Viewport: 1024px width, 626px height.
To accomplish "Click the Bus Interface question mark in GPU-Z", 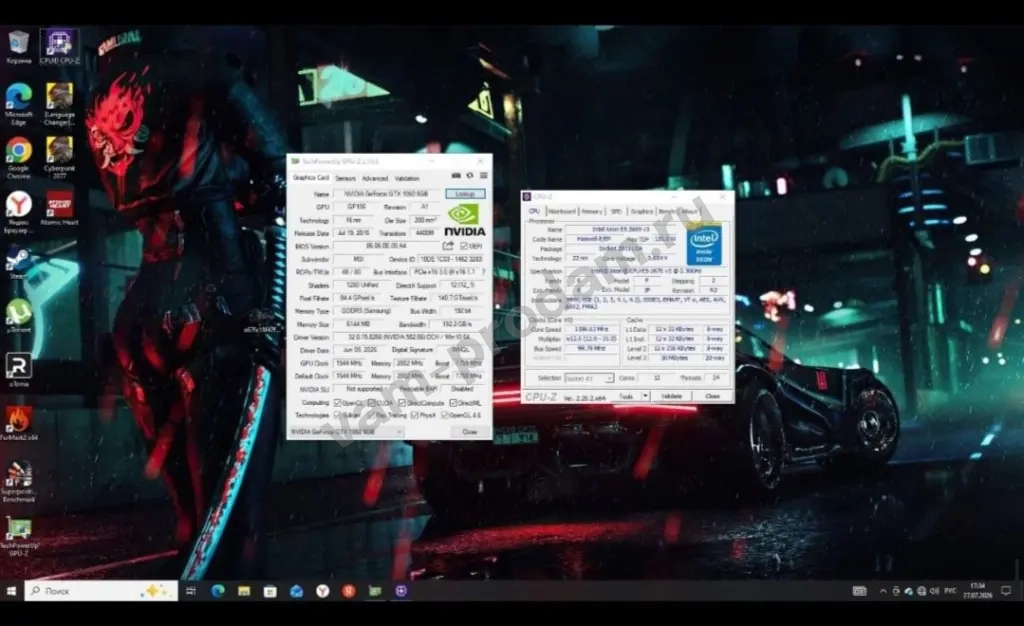I will pyautogui.click(x=483, y=272).
